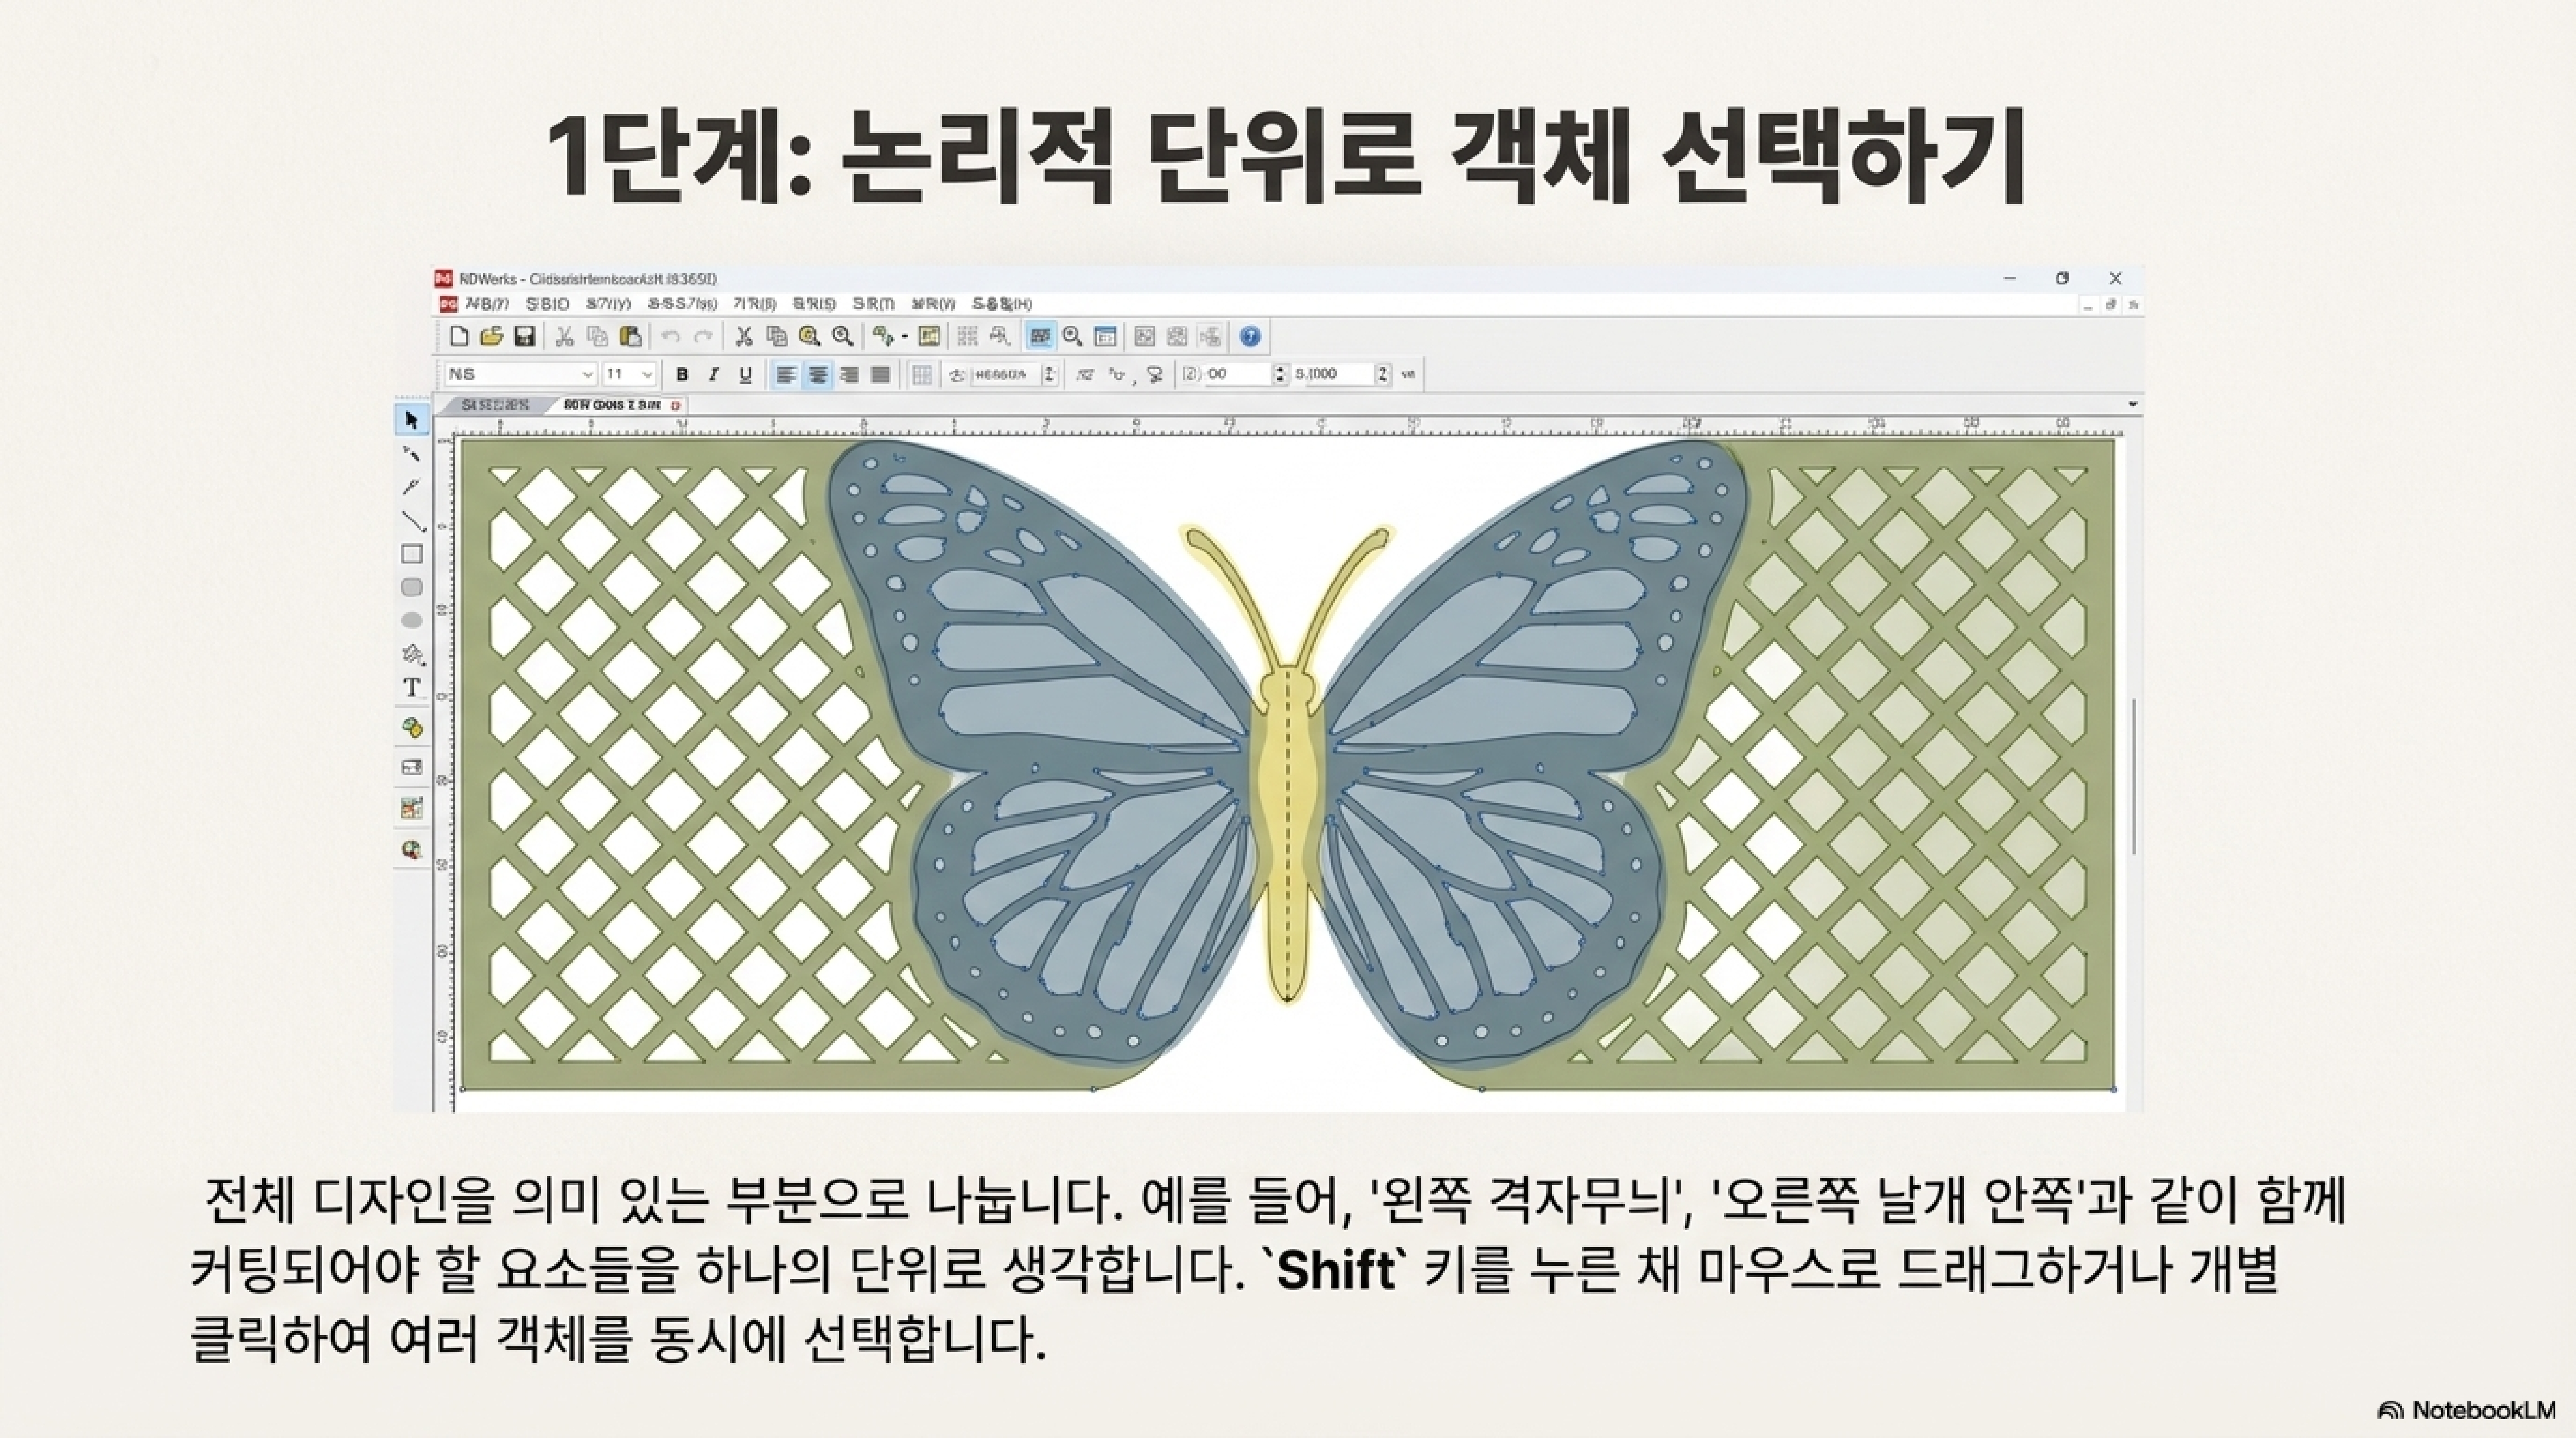Viewport: 2576px width, 1438px height.
Task: Expand the document tab list arrow
Action: 2132,405
